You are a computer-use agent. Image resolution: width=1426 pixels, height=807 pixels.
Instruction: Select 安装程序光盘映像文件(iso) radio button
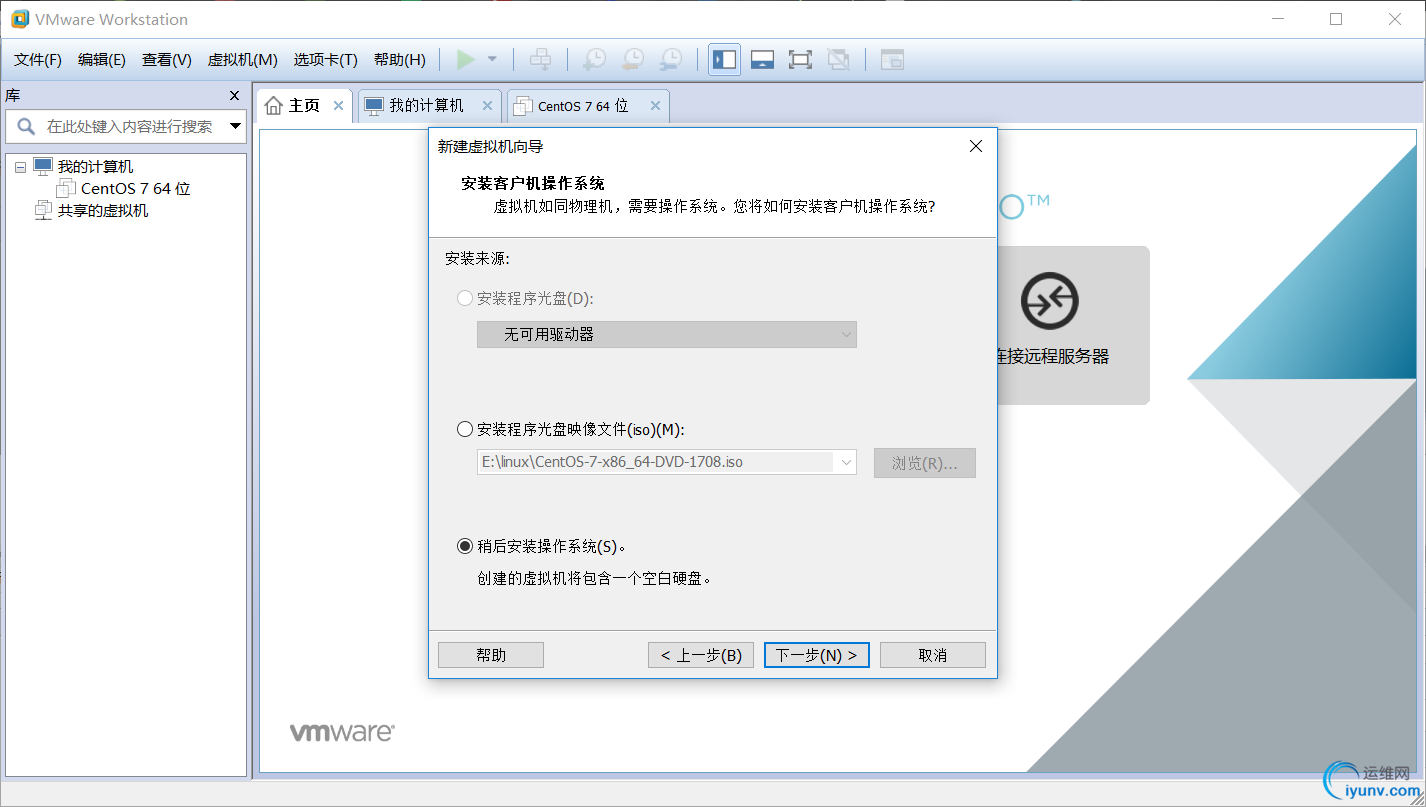tap(464, 429)
